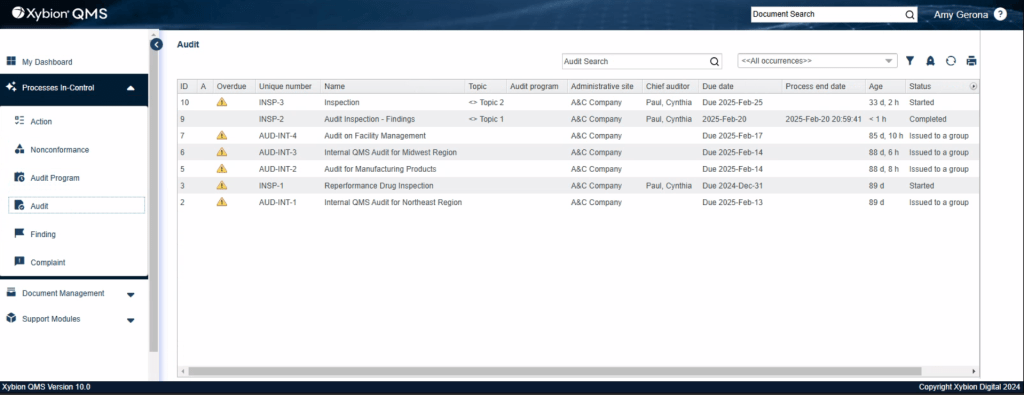Click the right arrow of the horizontal scrollbar

(974, 371)
